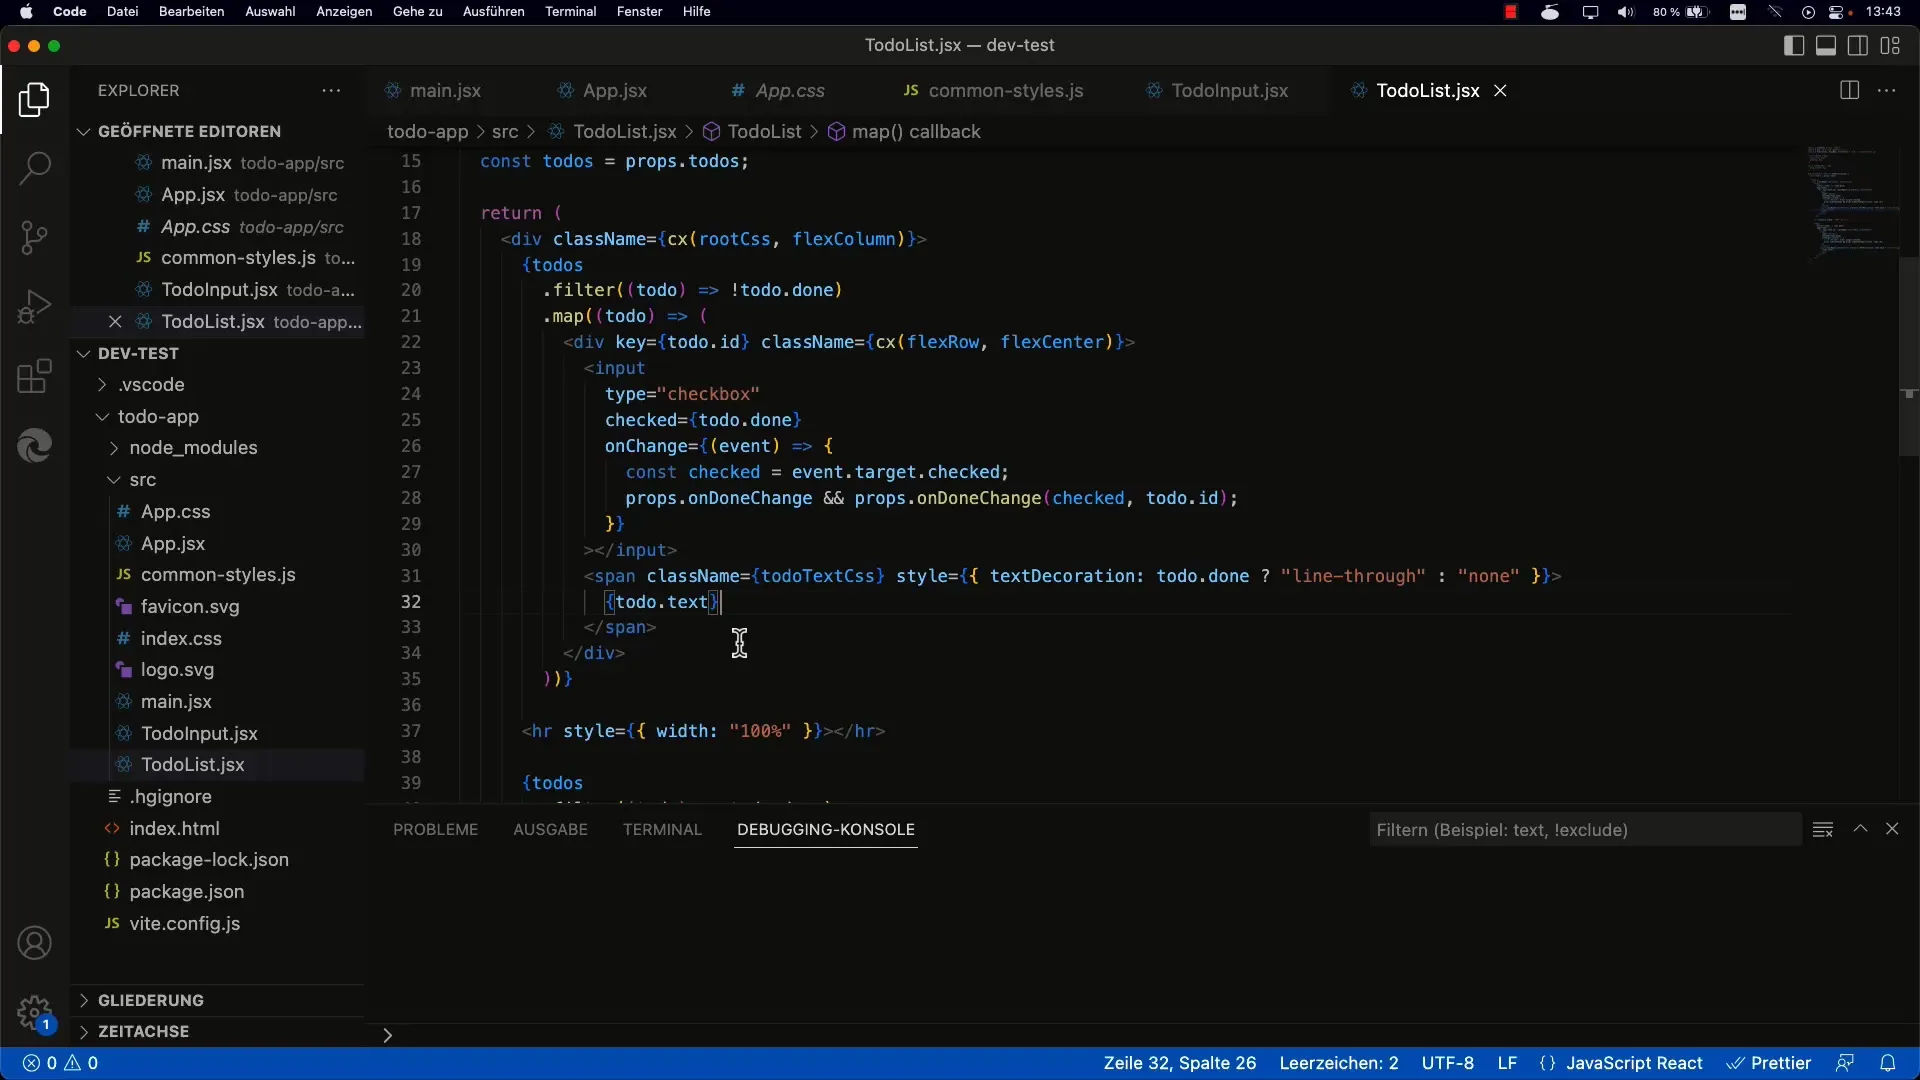Go to line via Zeile 32, Spalte 26

coord(1180,1063)
